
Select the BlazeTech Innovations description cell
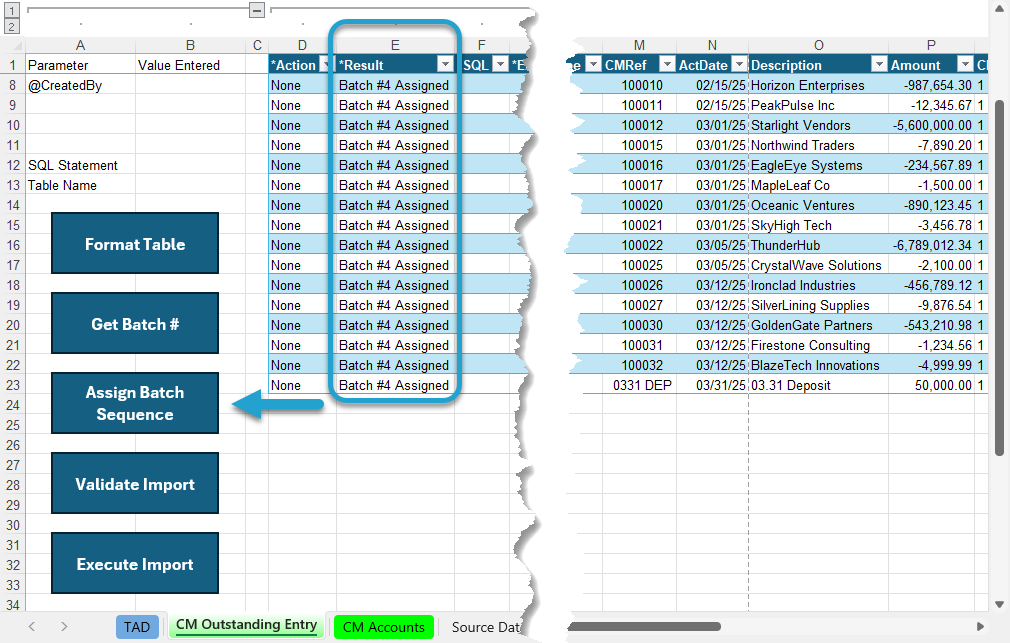pos(819,365)
